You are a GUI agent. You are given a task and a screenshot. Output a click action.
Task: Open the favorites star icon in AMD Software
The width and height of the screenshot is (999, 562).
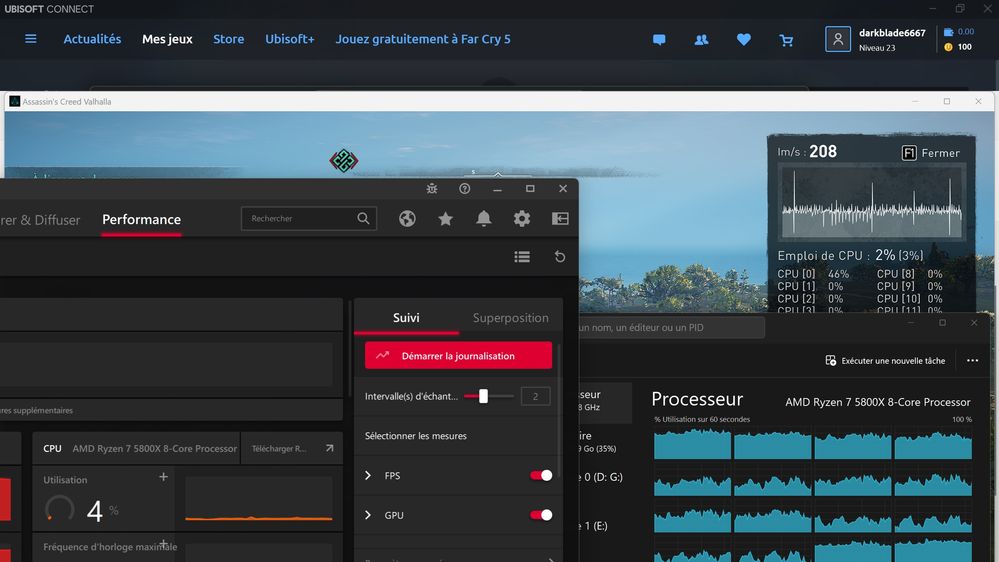click(x=445, y=219)
